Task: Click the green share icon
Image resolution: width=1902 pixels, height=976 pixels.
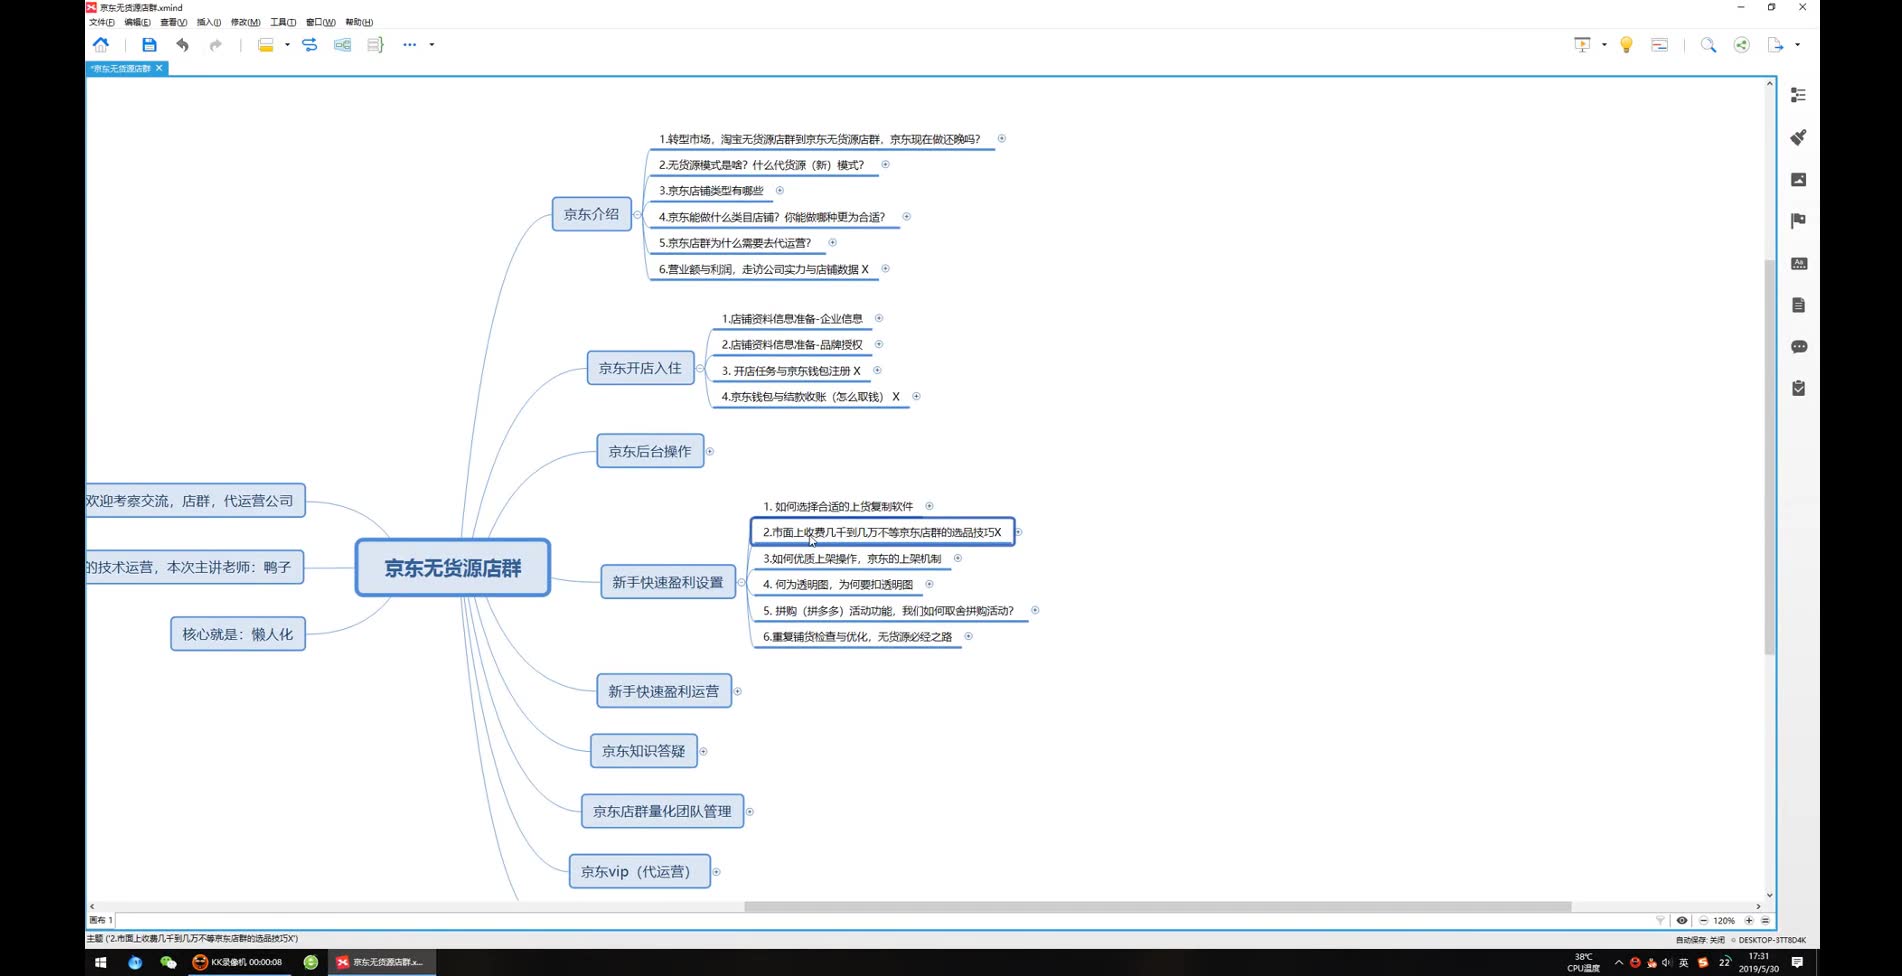Action: (1742, 44)
